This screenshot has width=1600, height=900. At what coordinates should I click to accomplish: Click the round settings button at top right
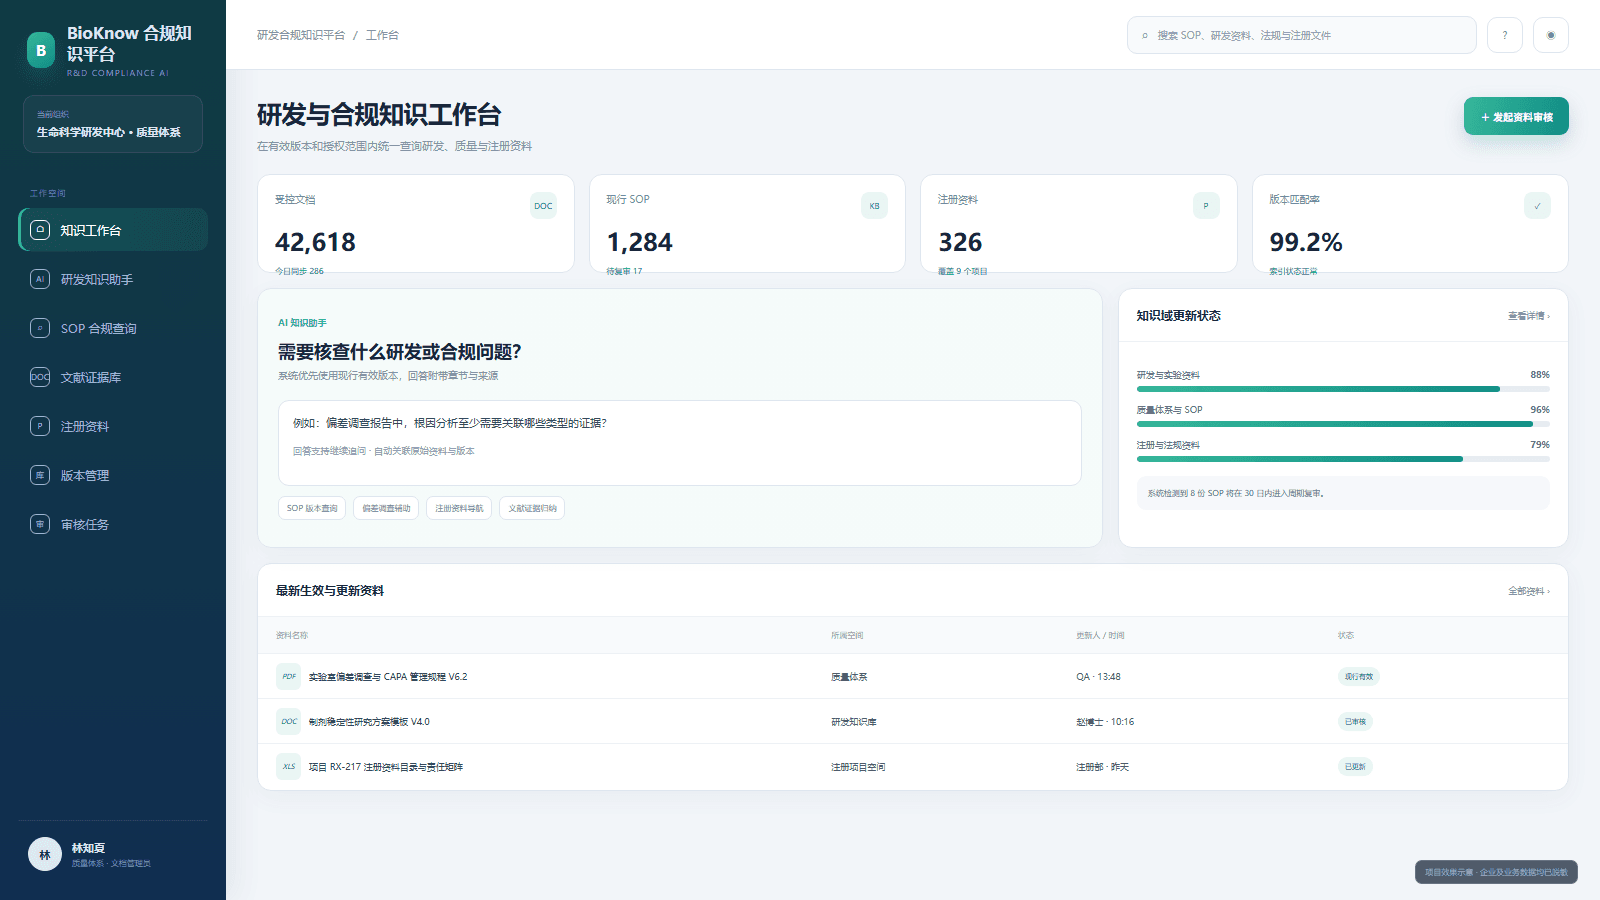point(1551,35)
